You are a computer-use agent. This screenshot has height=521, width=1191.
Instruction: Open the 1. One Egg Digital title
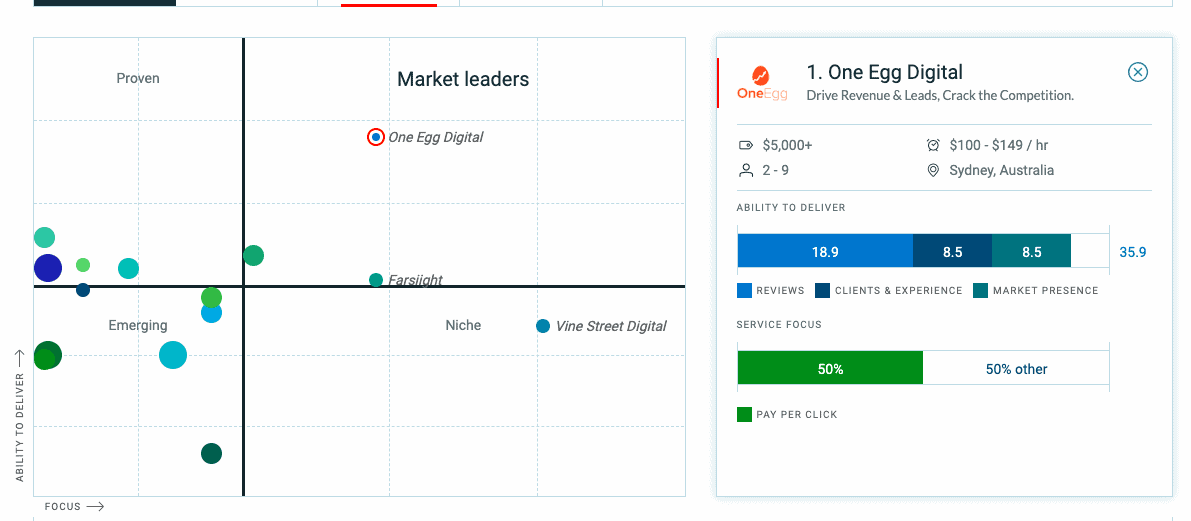tap(884, 72)
